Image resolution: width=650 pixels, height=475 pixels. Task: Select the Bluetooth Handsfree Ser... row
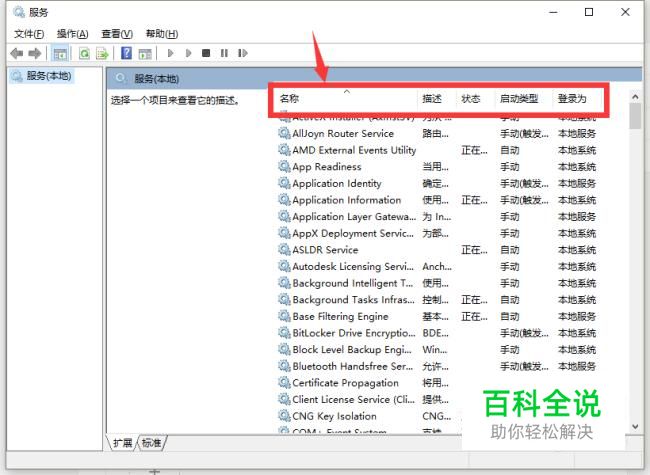tap(438, 366)
